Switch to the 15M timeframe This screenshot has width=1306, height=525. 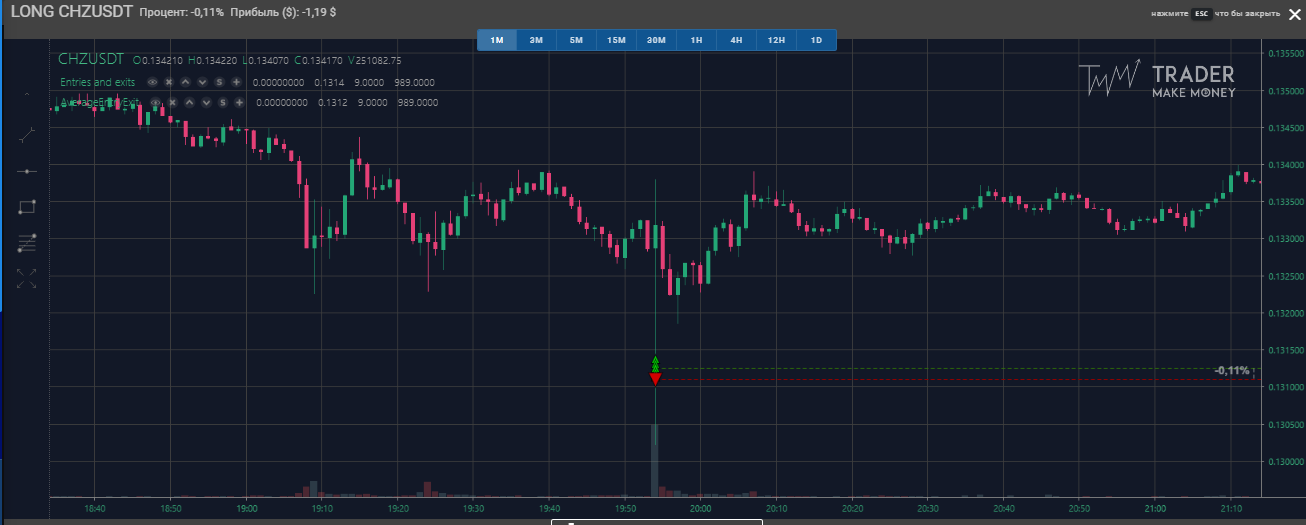[616, 40]
